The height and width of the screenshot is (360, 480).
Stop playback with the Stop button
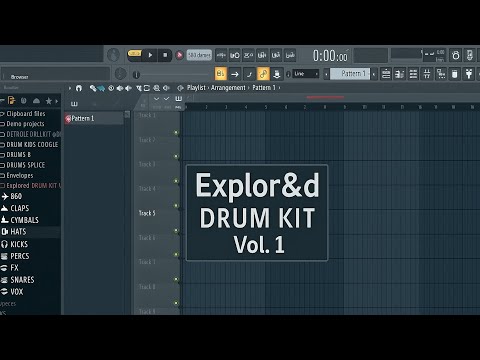165,55
